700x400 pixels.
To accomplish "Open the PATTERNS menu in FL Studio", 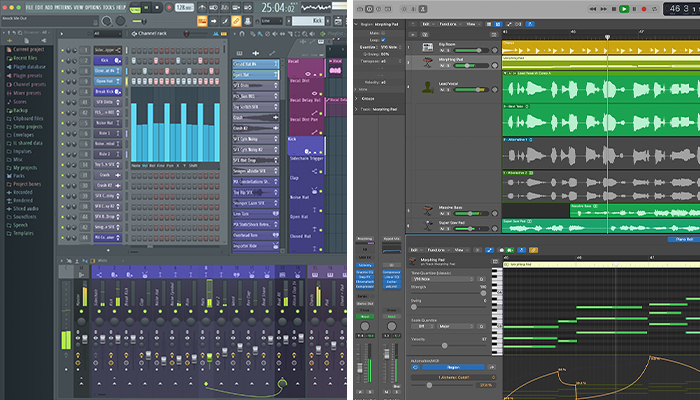I will click(x=62, y=7).
